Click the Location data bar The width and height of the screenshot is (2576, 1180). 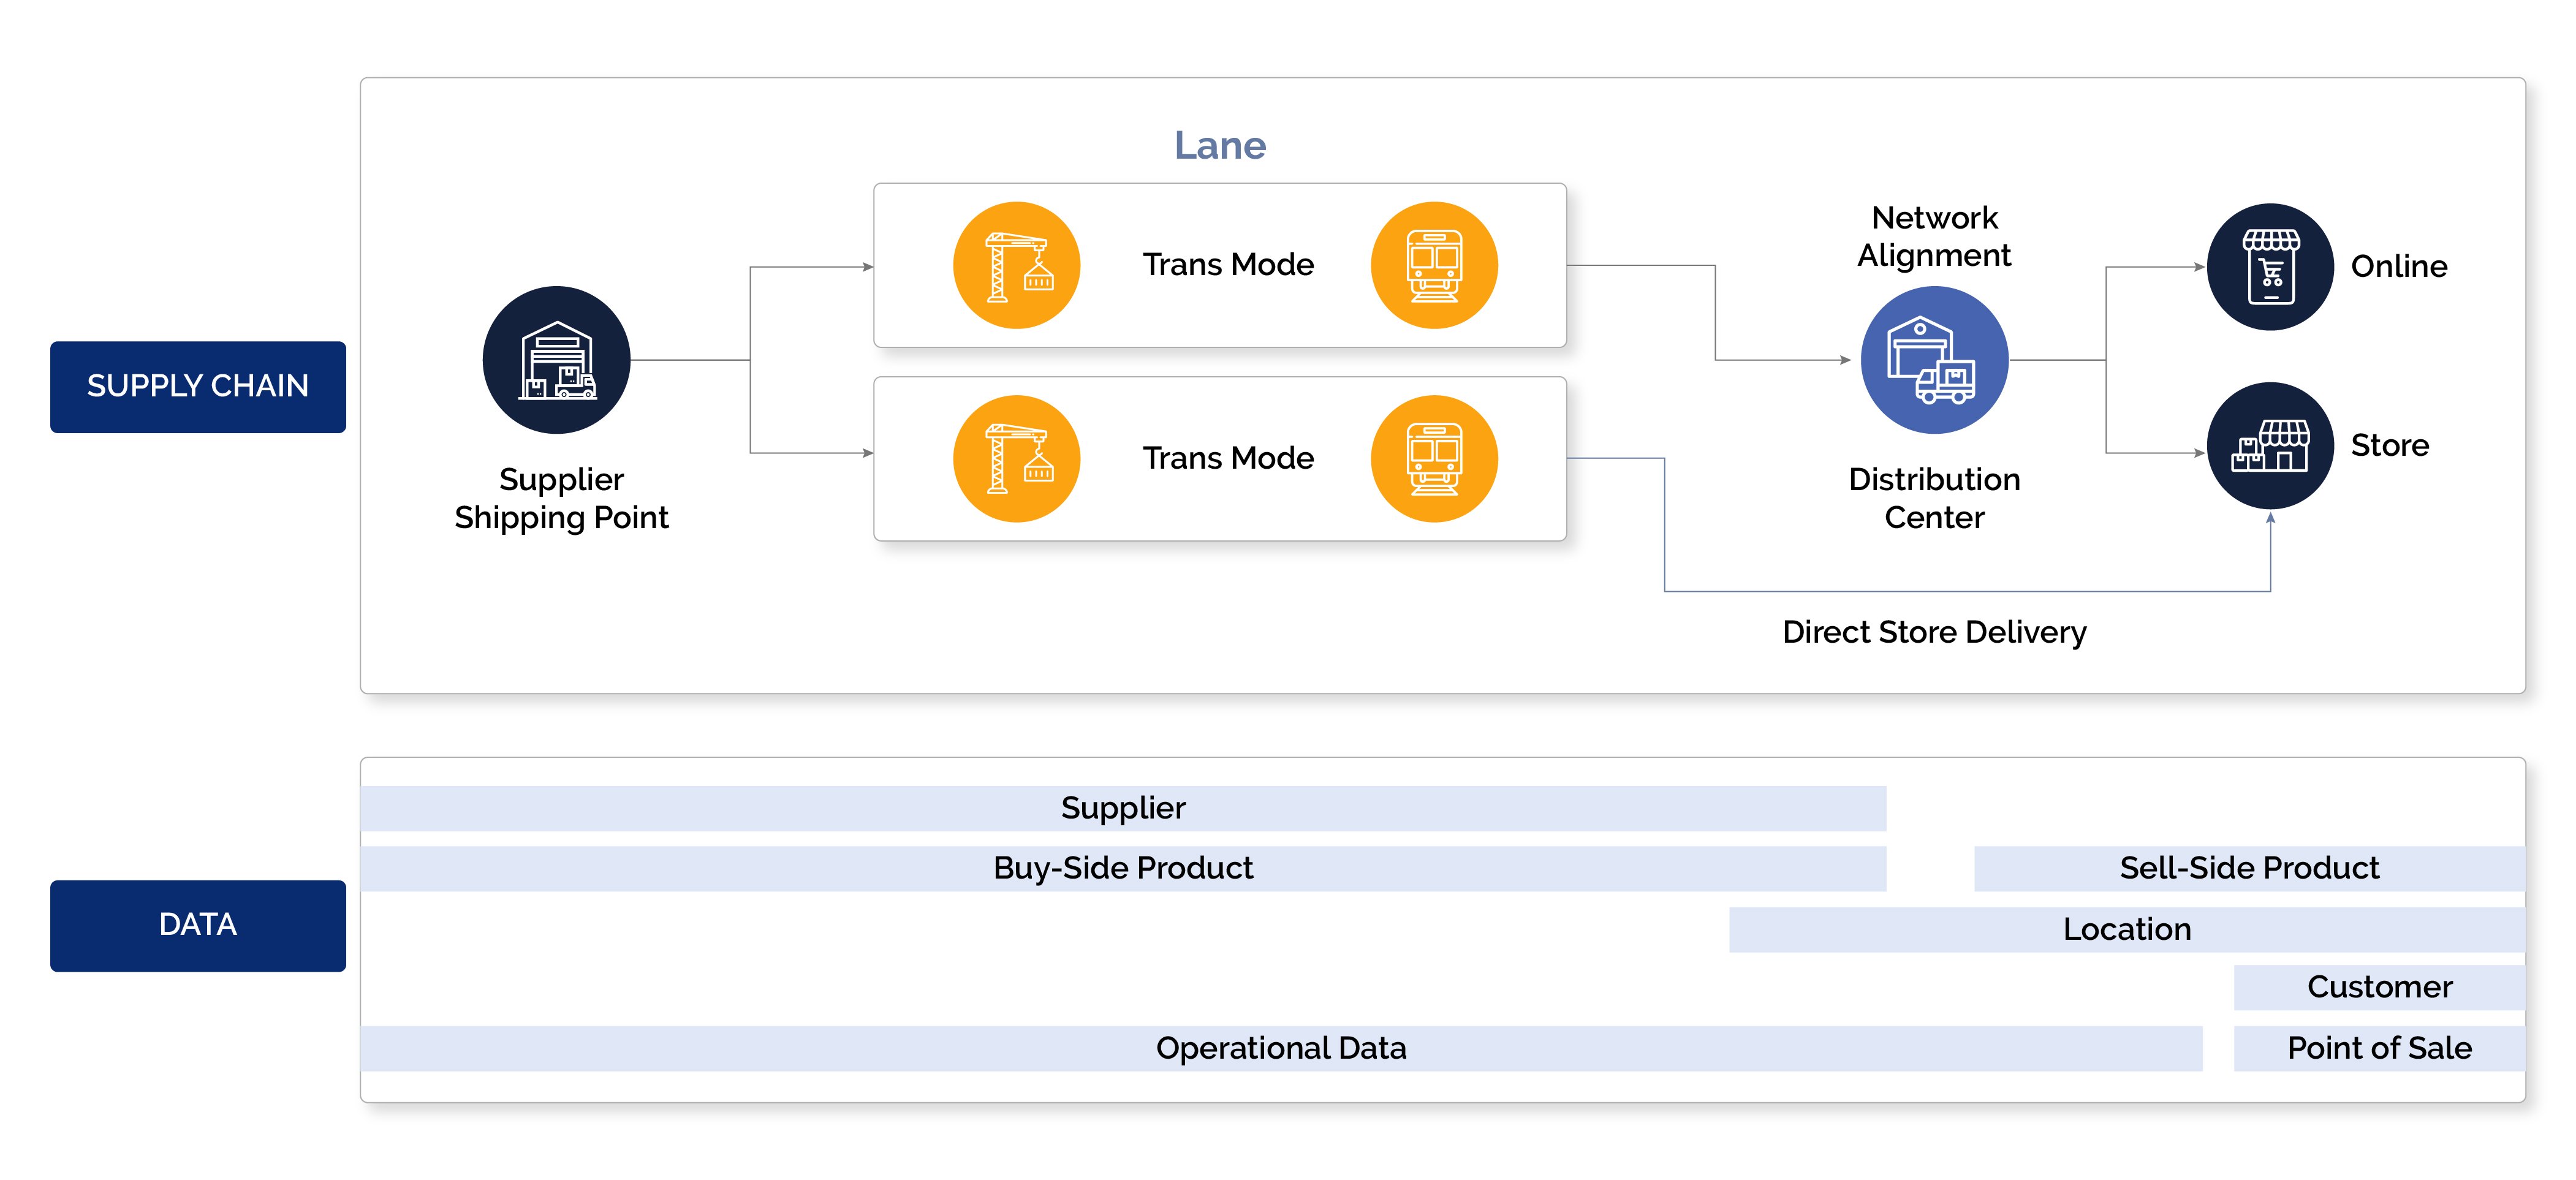click(2126, 929)
